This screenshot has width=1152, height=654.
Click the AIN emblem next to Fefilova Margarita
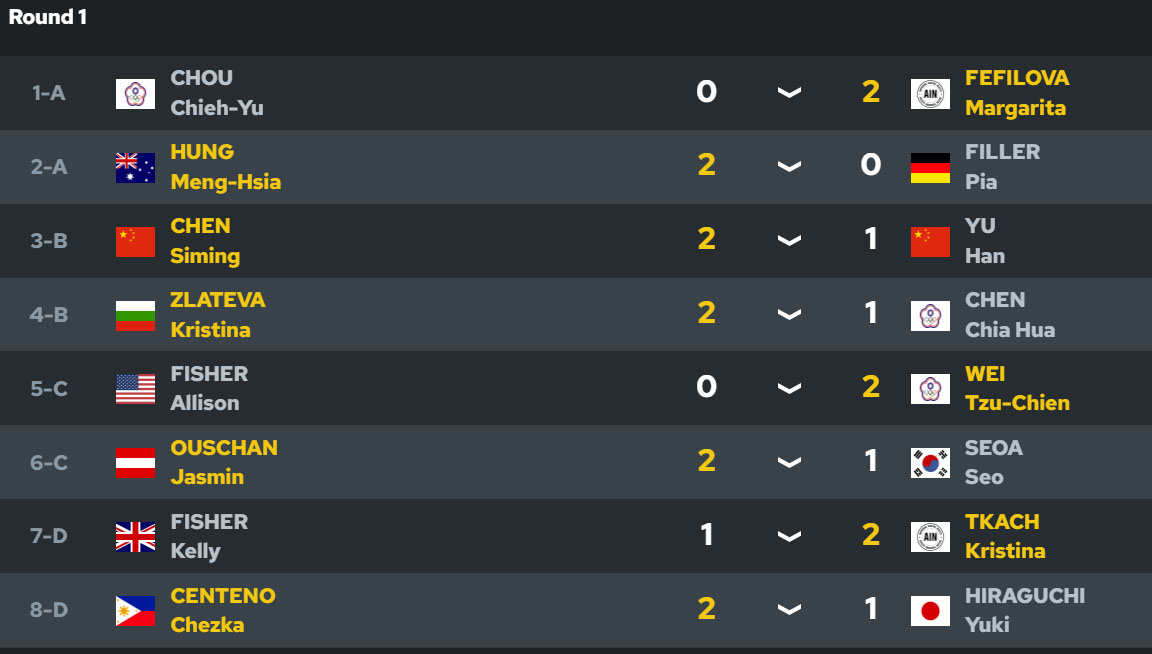tap(930, 94)
